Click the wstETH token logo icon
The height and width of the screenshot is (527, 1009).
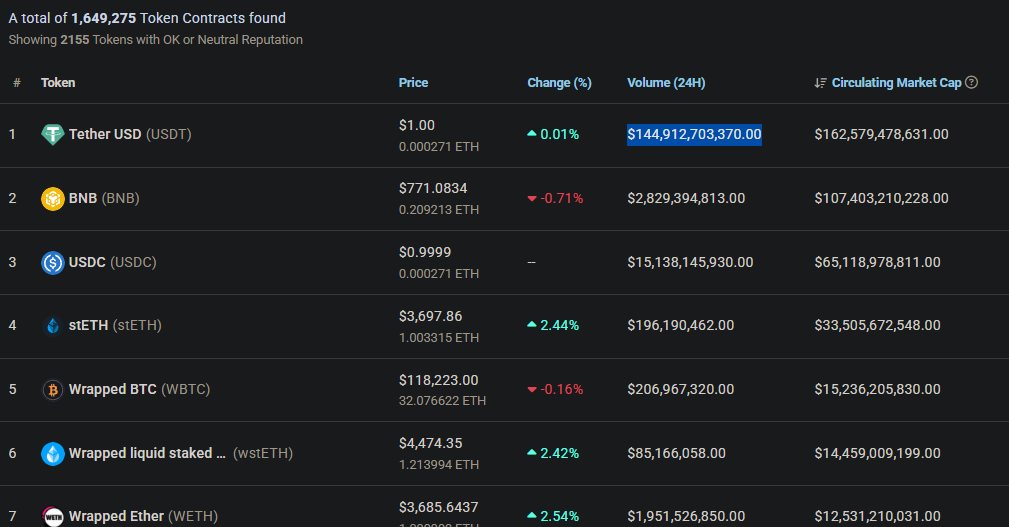(x=52, y=454)
